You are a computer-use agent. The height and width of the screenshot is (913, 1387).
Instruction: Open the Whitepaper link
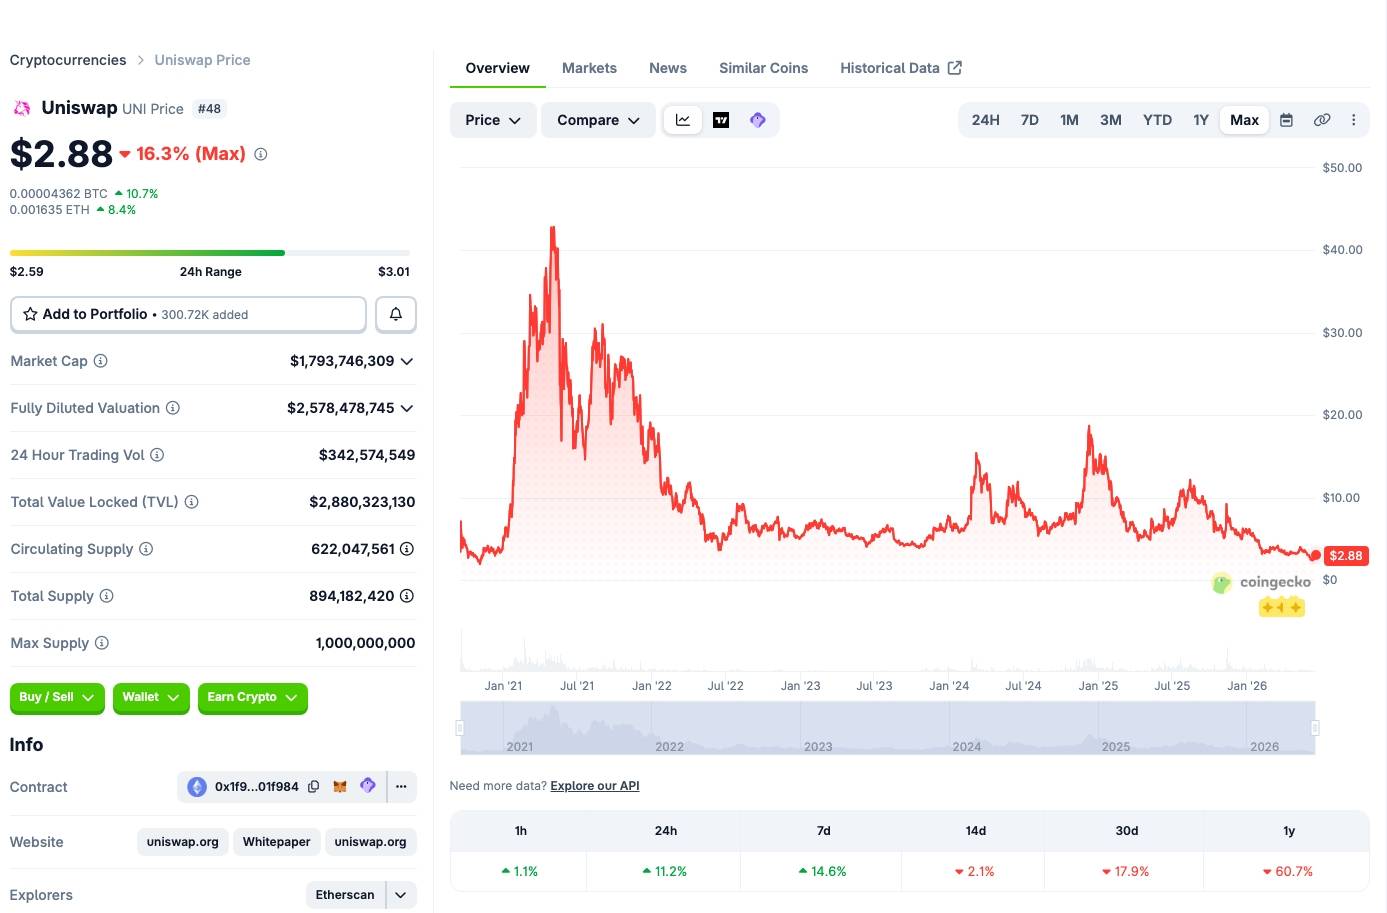click(x=277, y=842)
